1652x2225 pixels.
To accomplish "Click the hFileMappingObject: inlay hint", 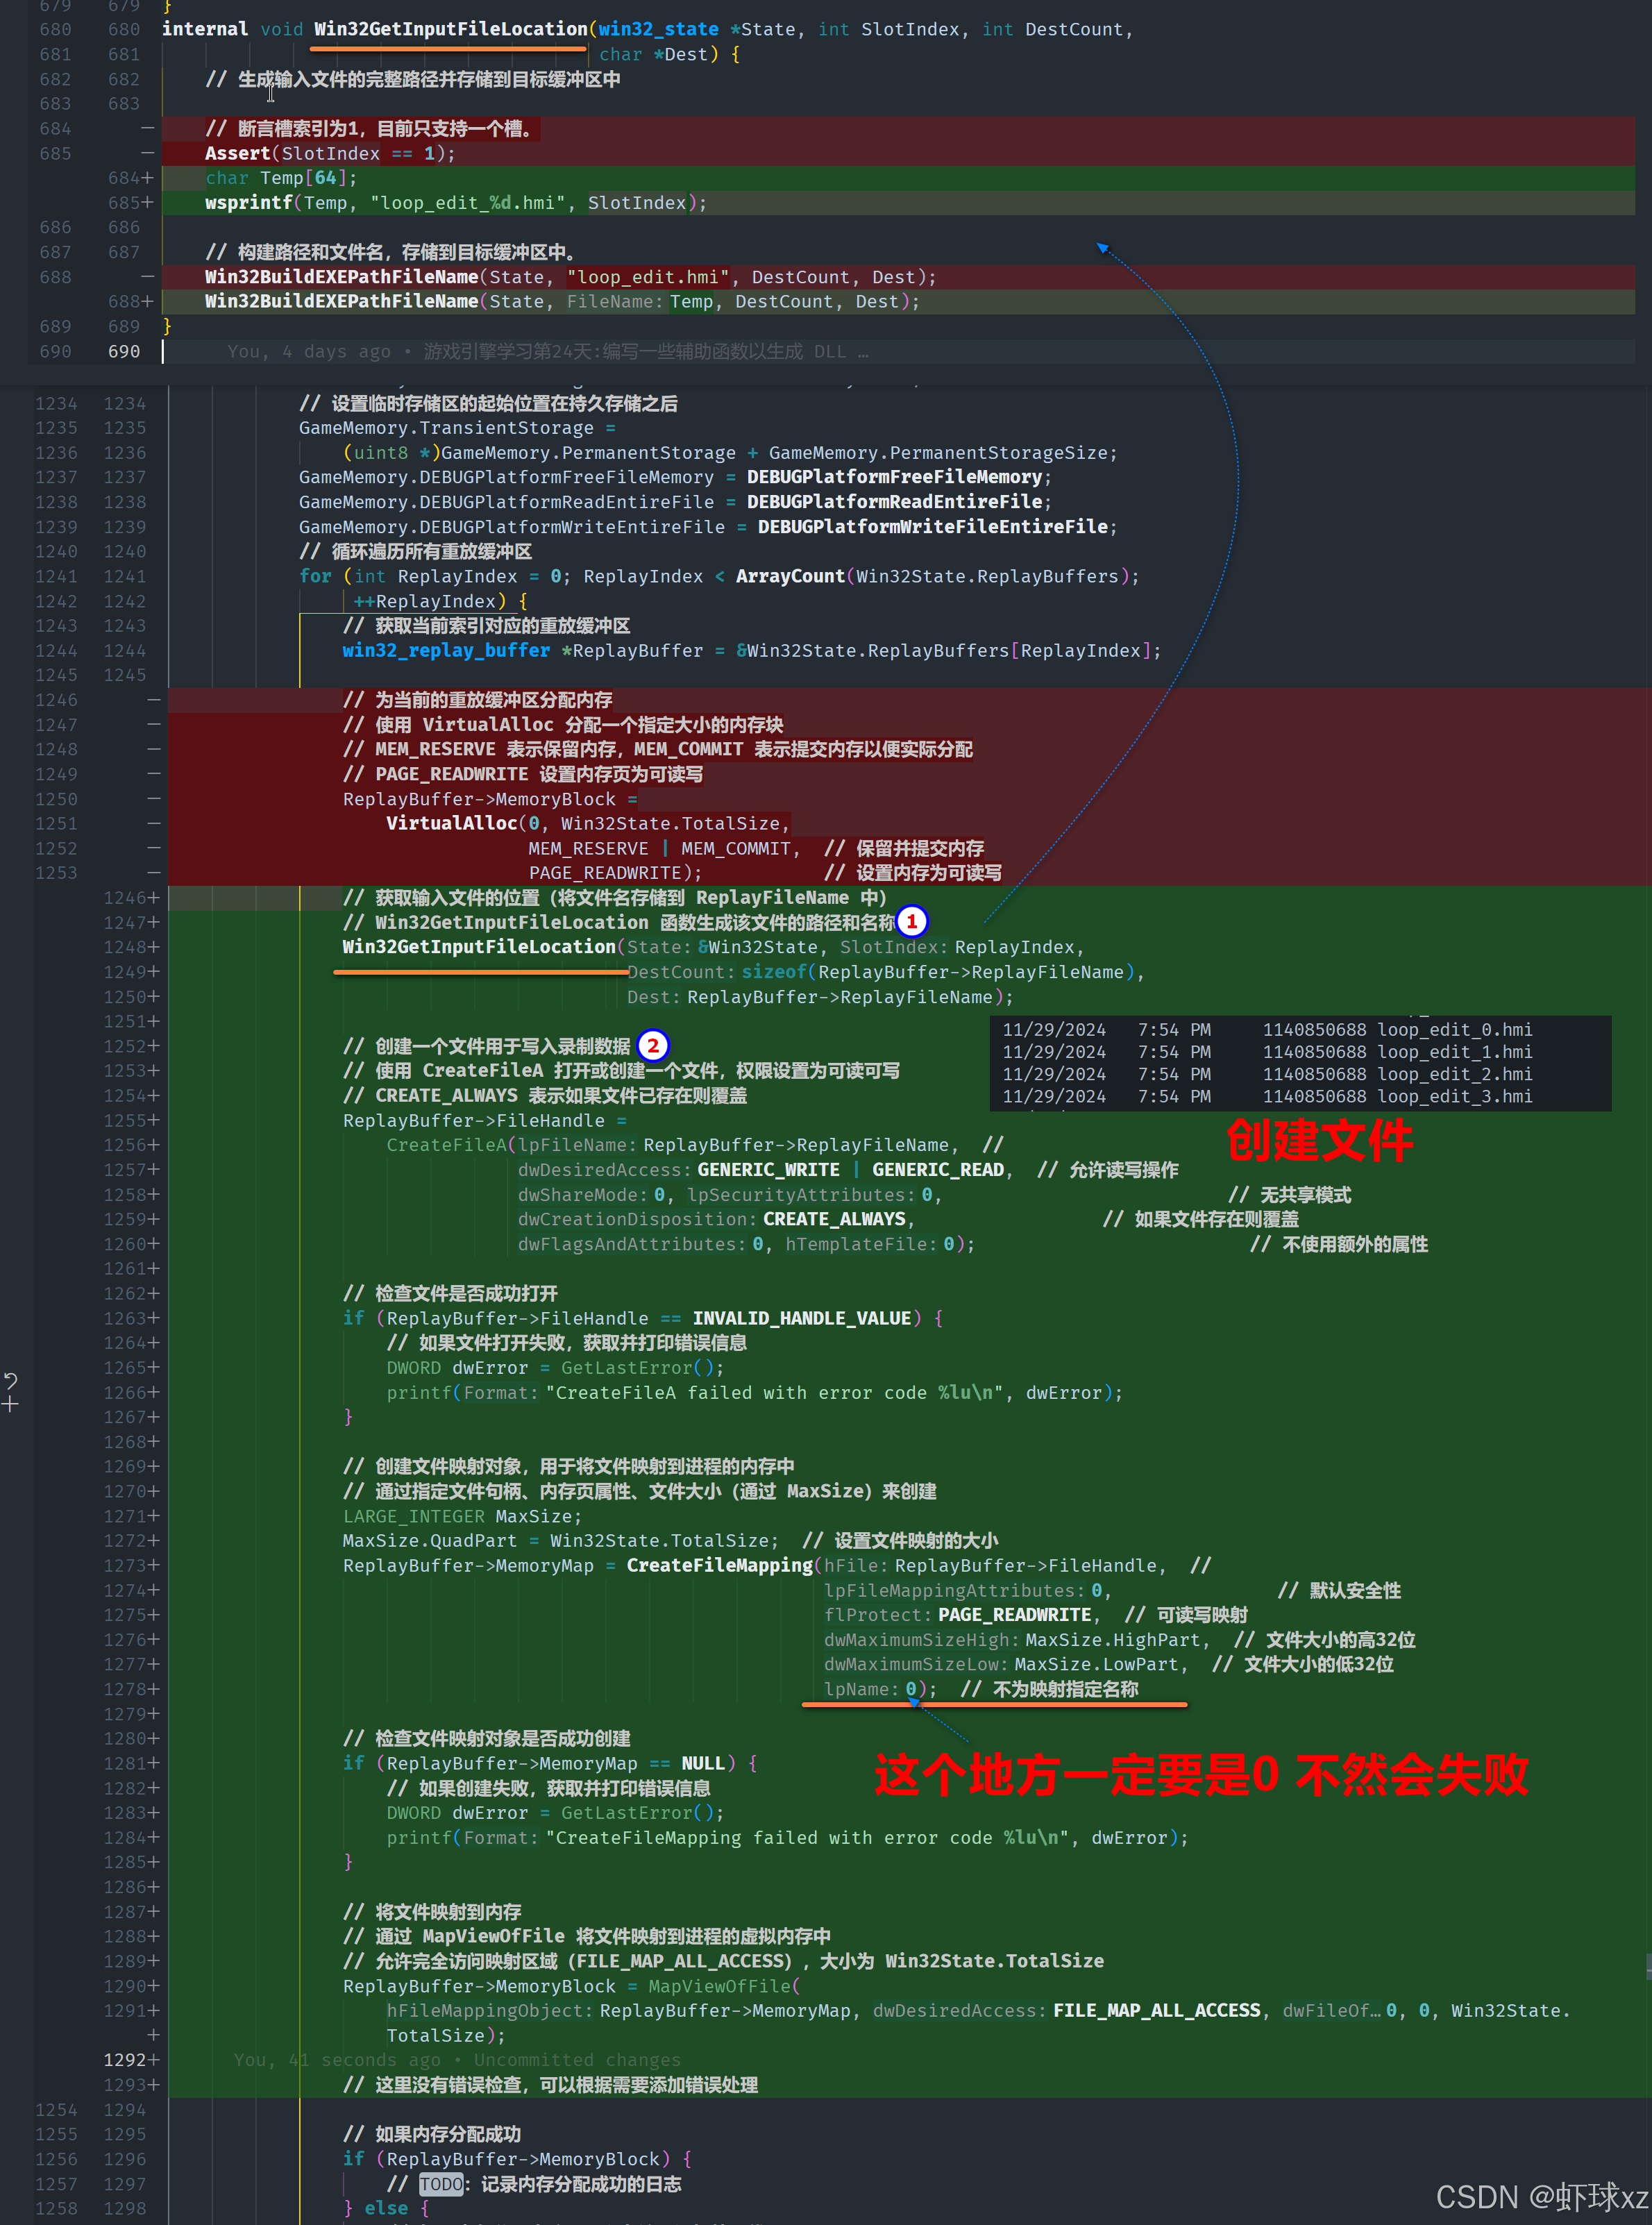I will coord(491,2011).
